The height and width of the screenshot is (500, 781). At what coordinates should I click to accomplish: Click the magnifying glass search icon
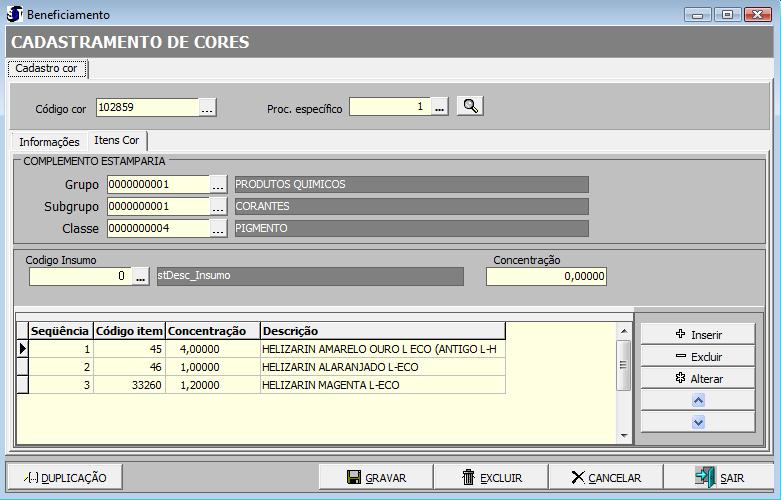(470, 106)
